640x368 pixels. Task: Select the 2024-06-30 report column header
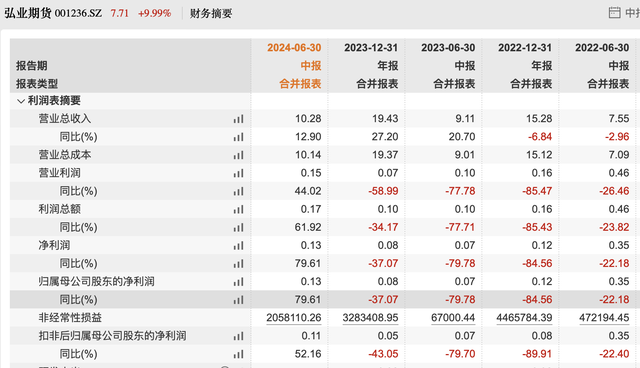coord(294,48)
